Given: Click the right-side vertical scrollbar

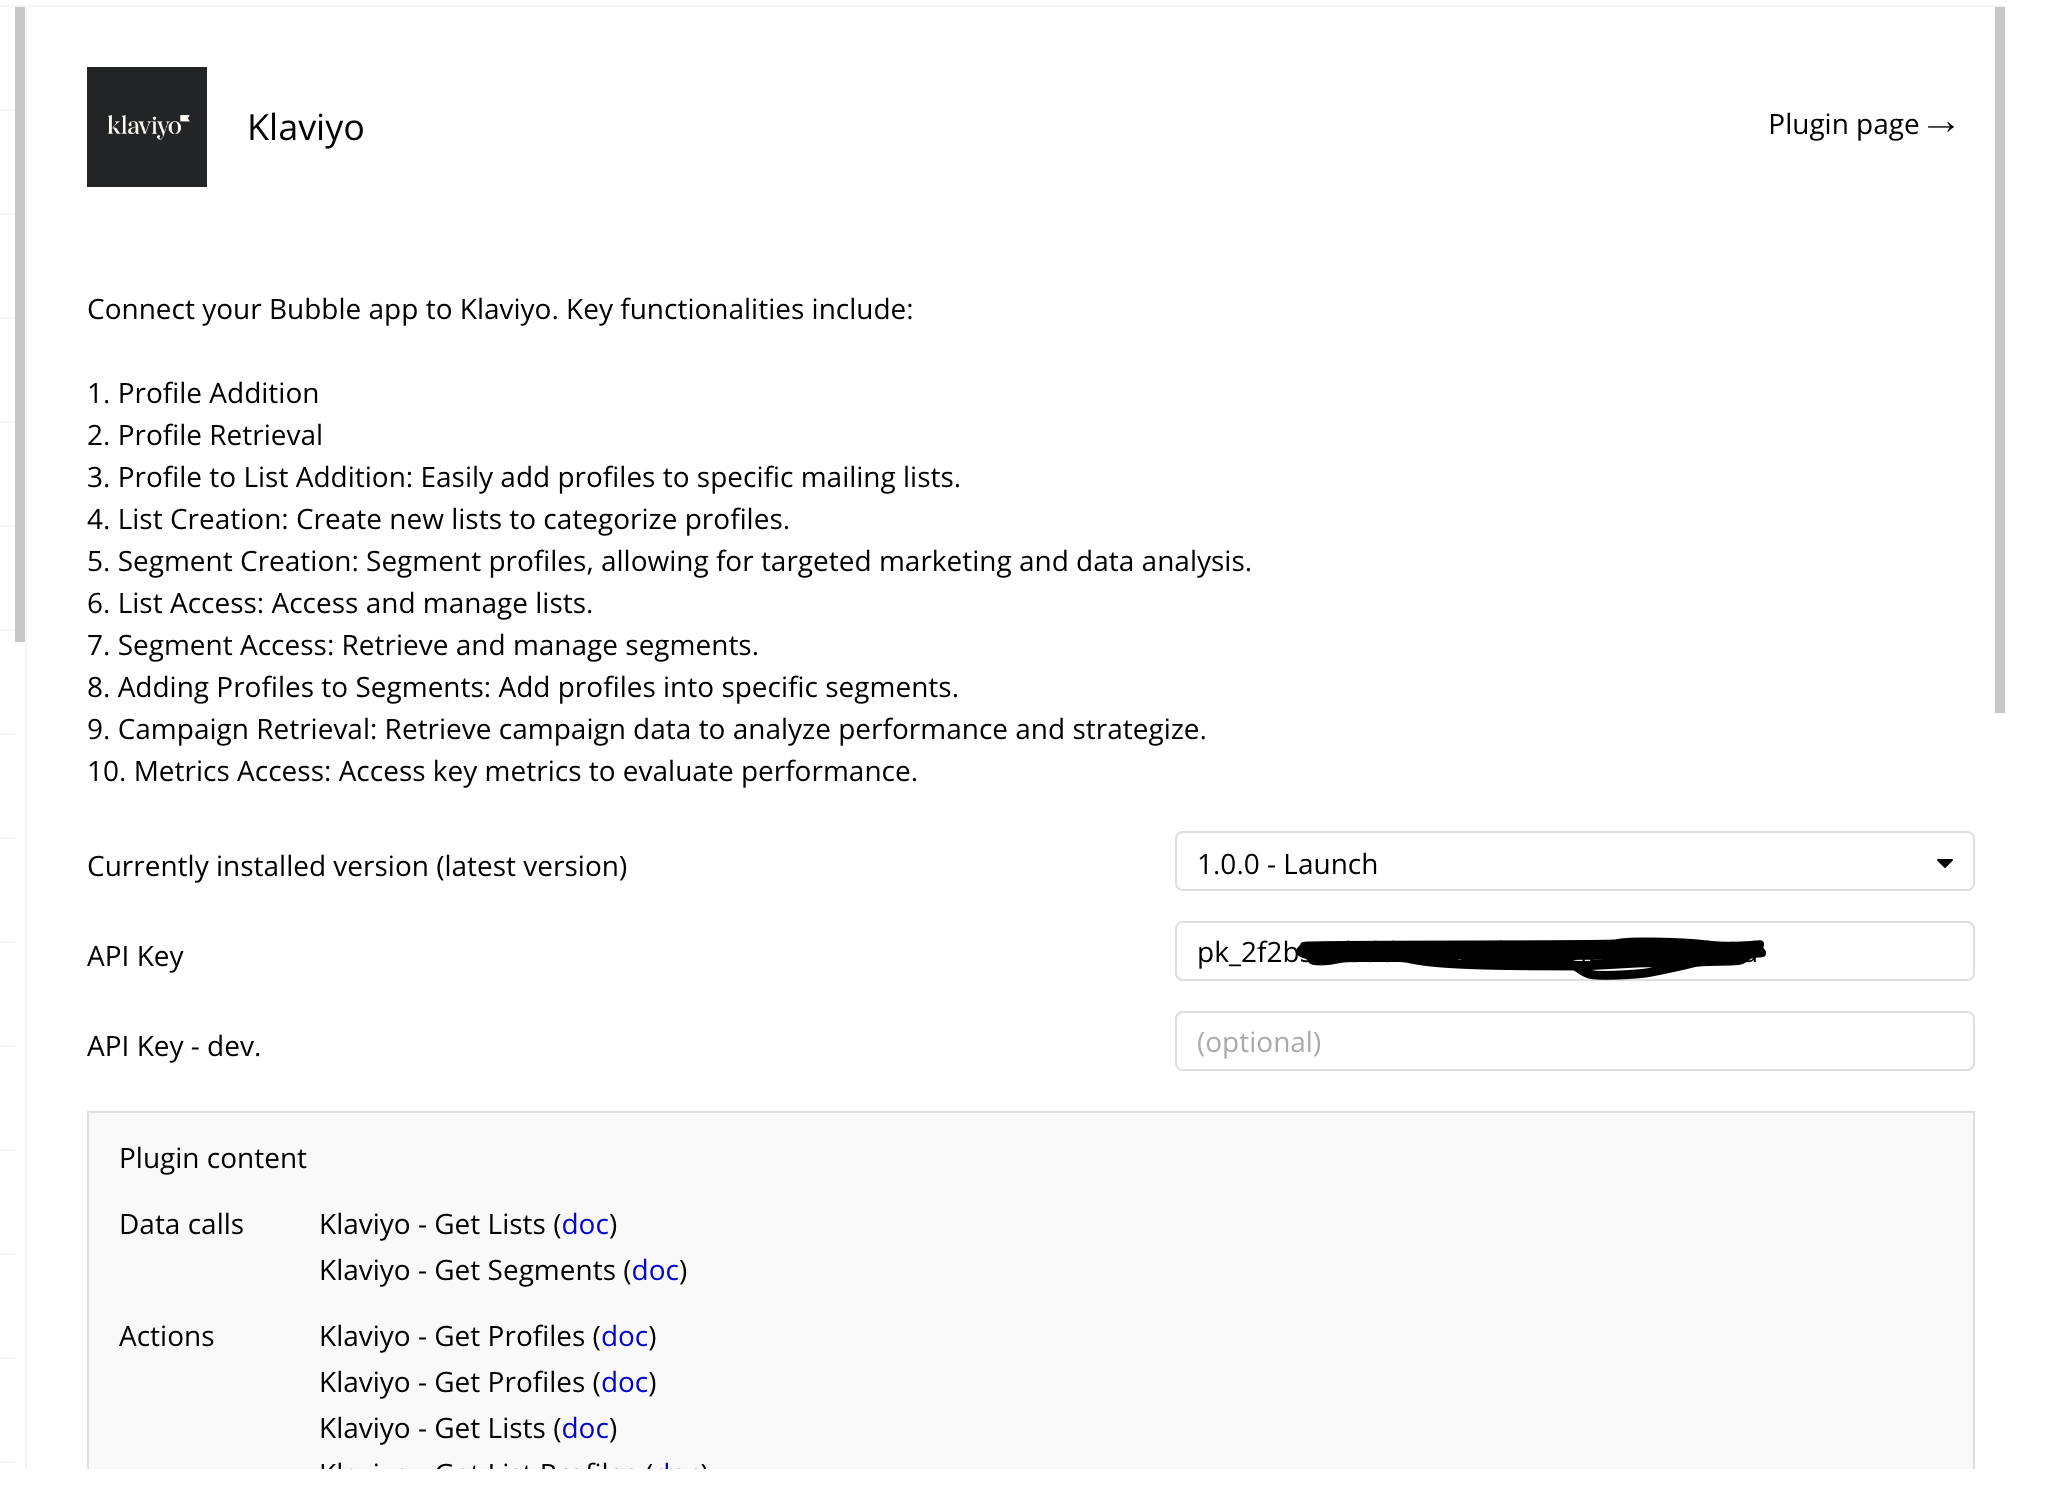Looking at the screenshot, I should tap(1999, 360).
